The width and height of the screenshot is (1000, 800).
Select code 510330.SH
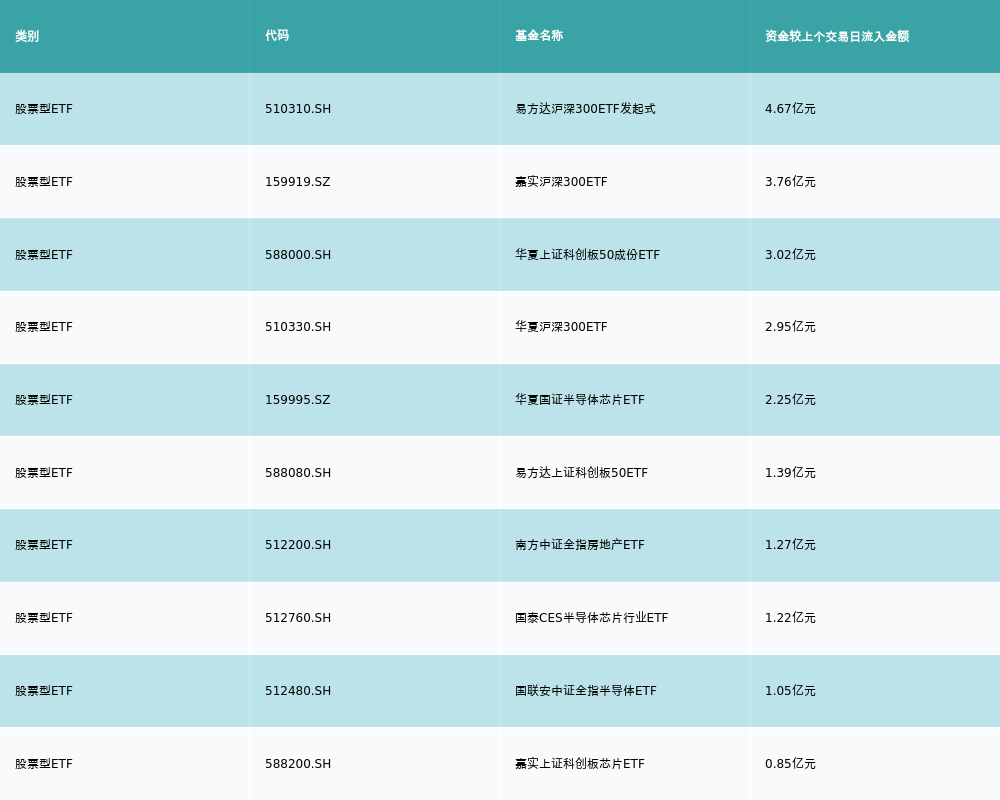click(x=298, y=327)
